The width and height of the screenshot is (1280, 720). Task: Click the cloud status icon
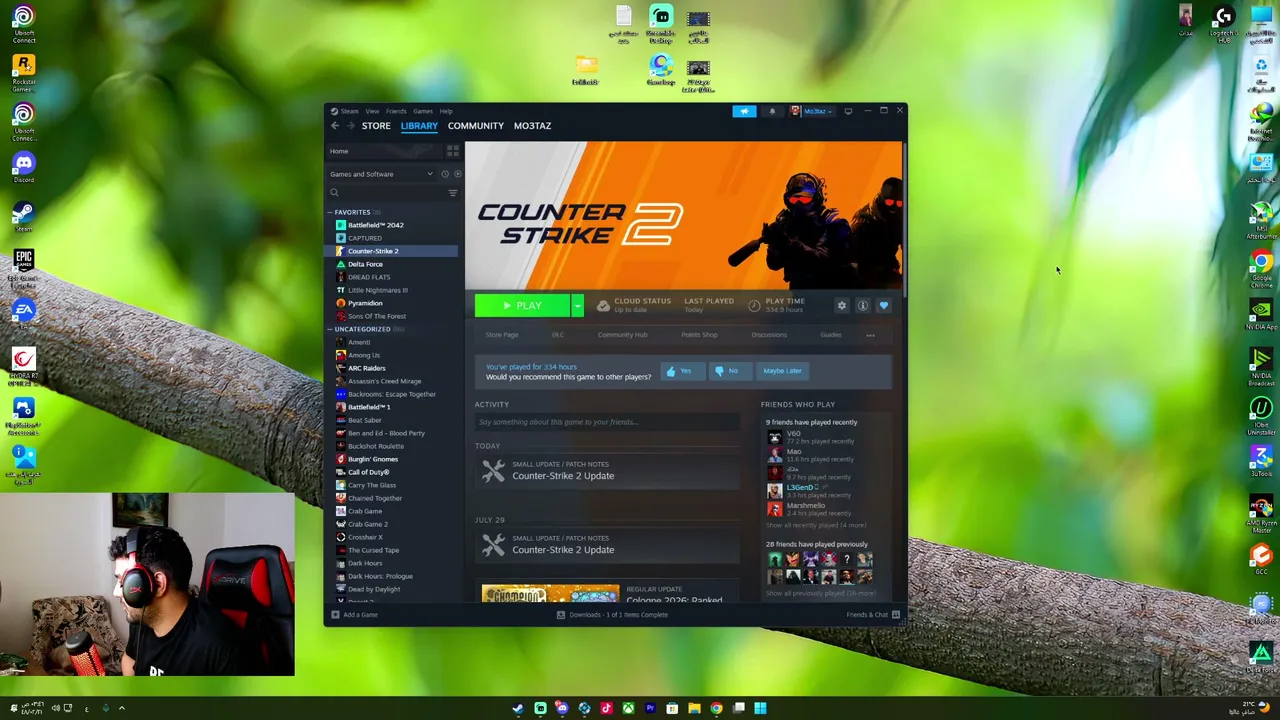[x=603, y=306]
